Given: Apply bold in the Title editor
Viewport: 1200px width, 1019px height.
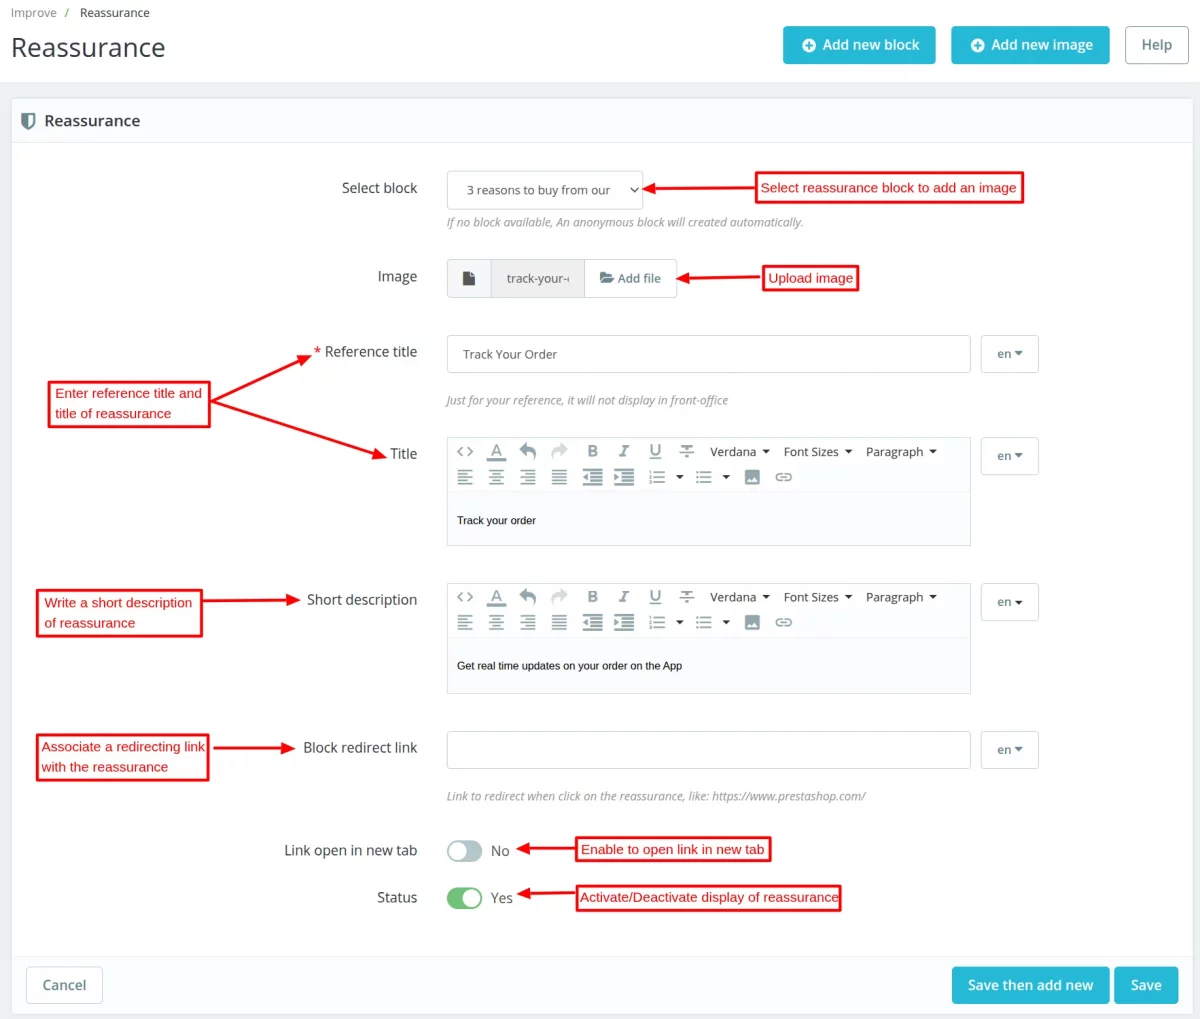Looking at the screenshot, I should pyautogui.click(x=592, y=452).
